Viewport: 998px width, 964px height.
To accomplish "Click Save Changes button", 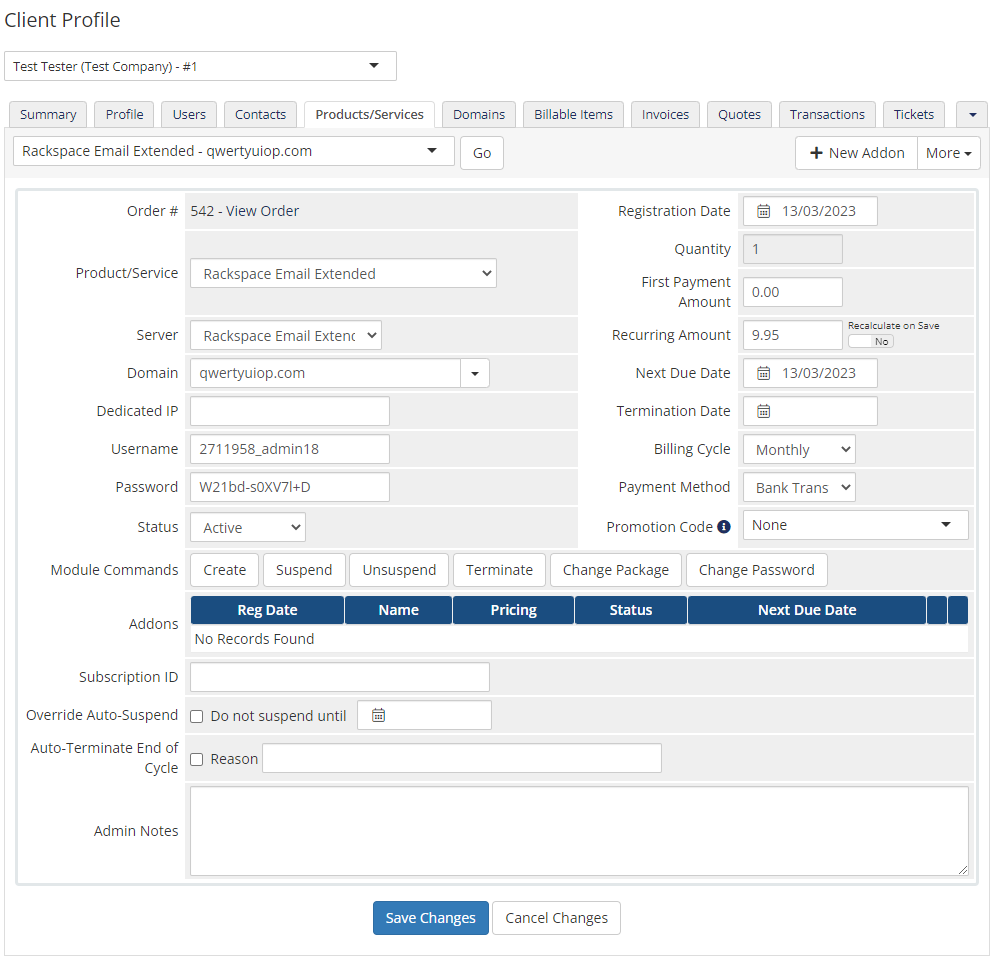I will tap(431, 918).
